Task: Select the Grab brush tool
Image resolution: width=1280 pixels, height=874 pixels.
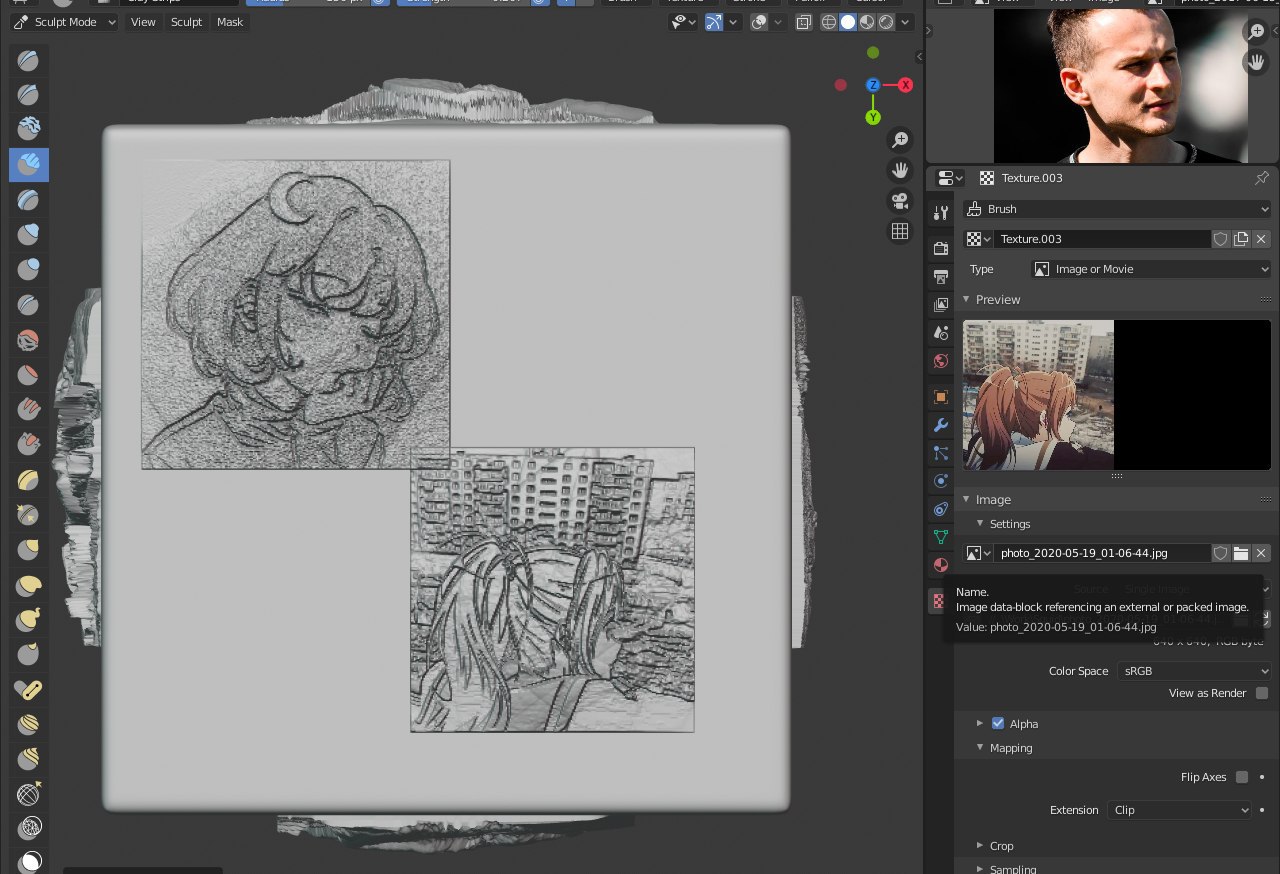Action: click(x=29, y=550)
